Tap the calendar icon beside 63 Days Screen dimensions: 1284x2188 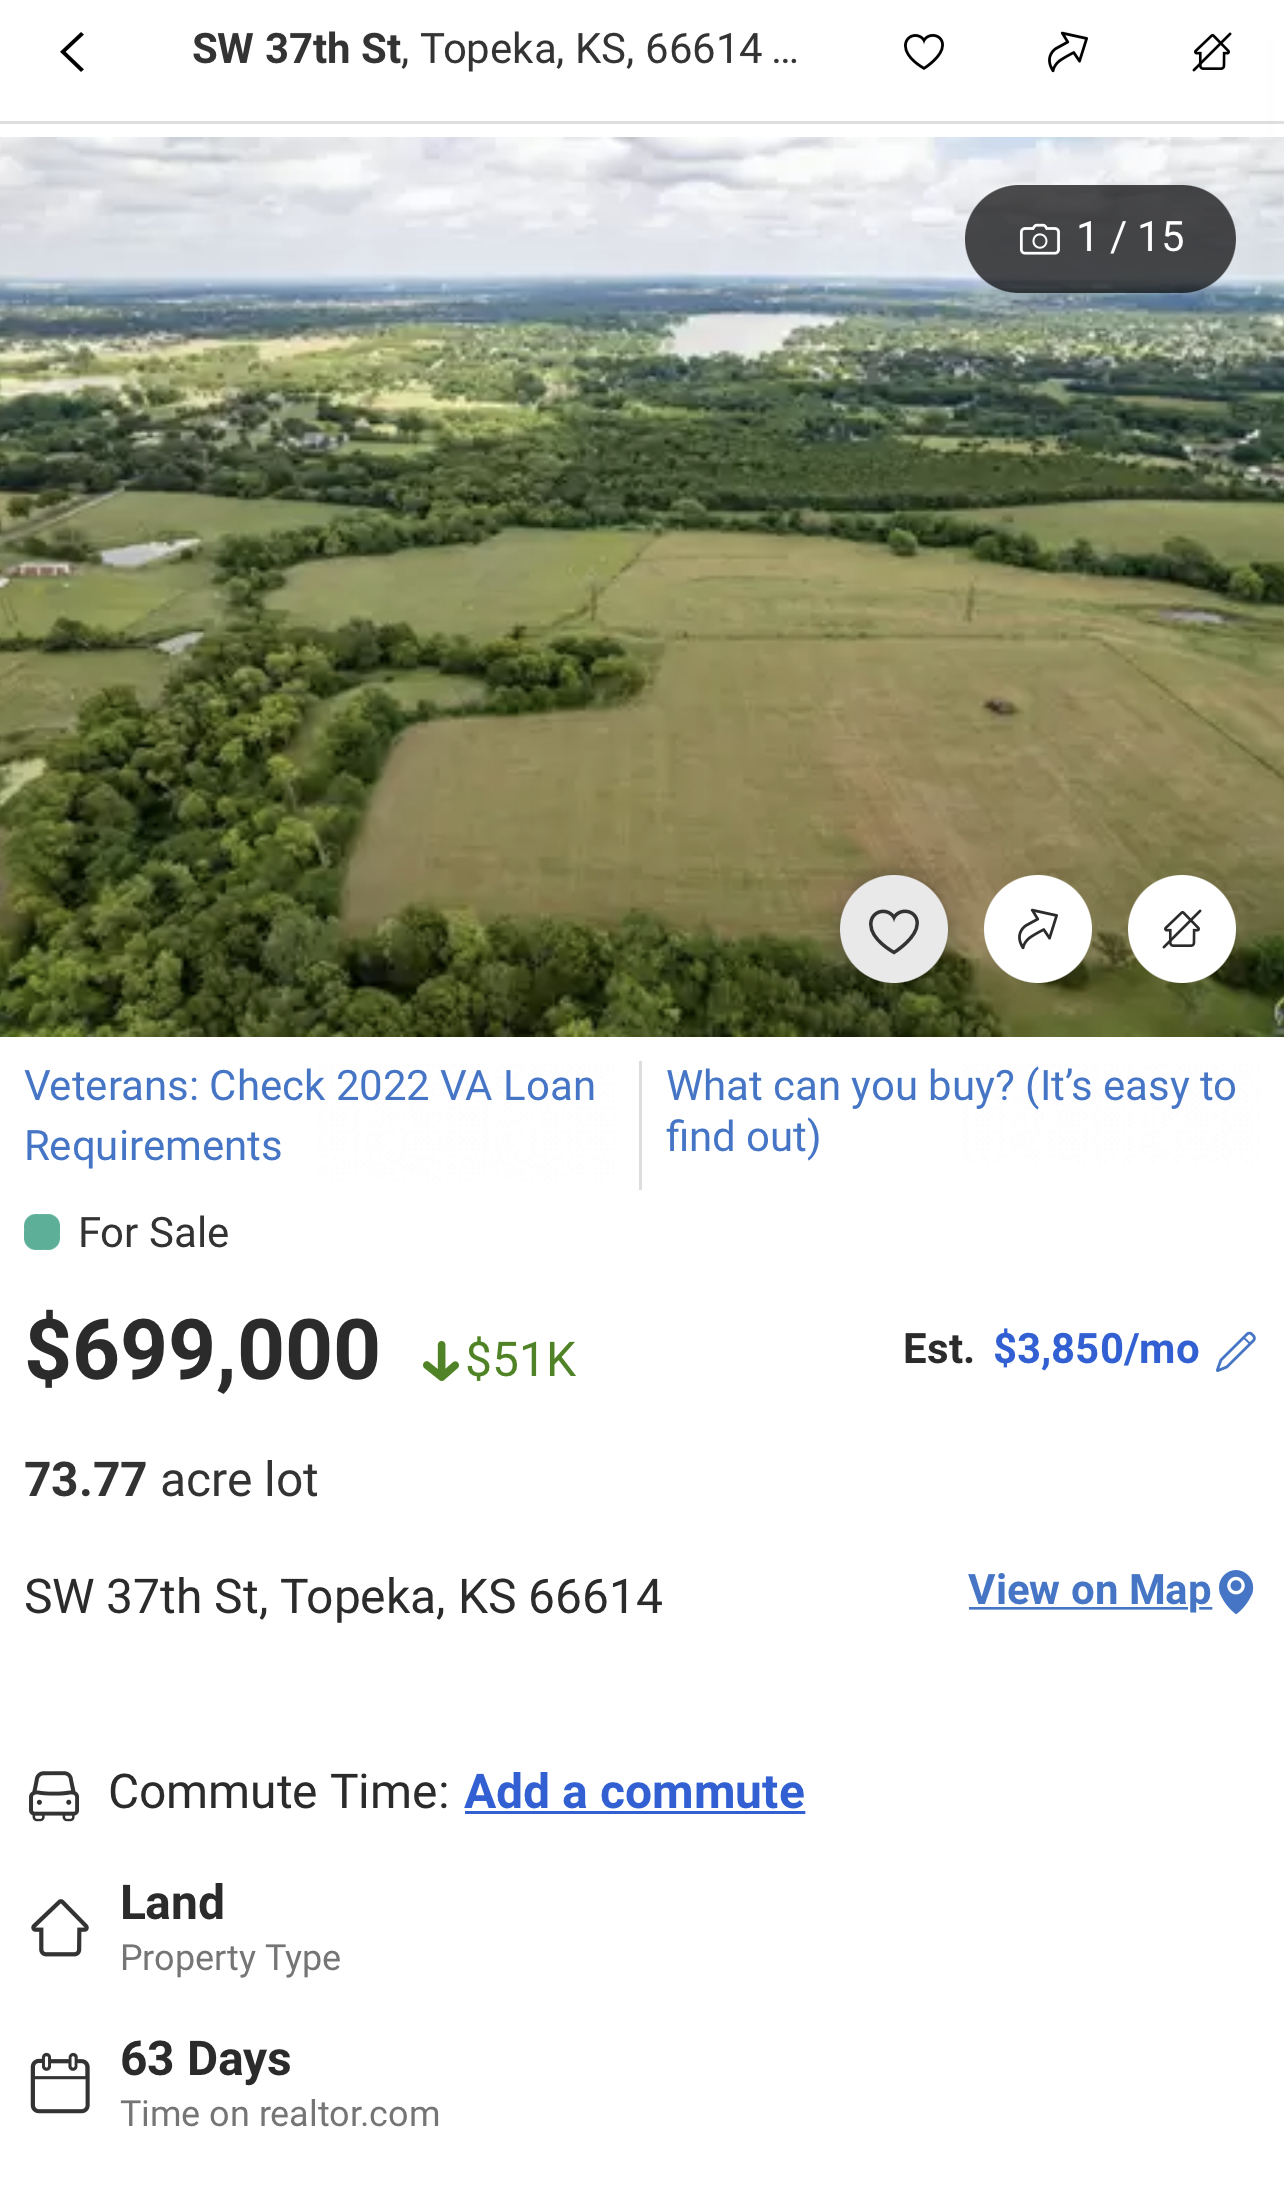pos(60,2083)
